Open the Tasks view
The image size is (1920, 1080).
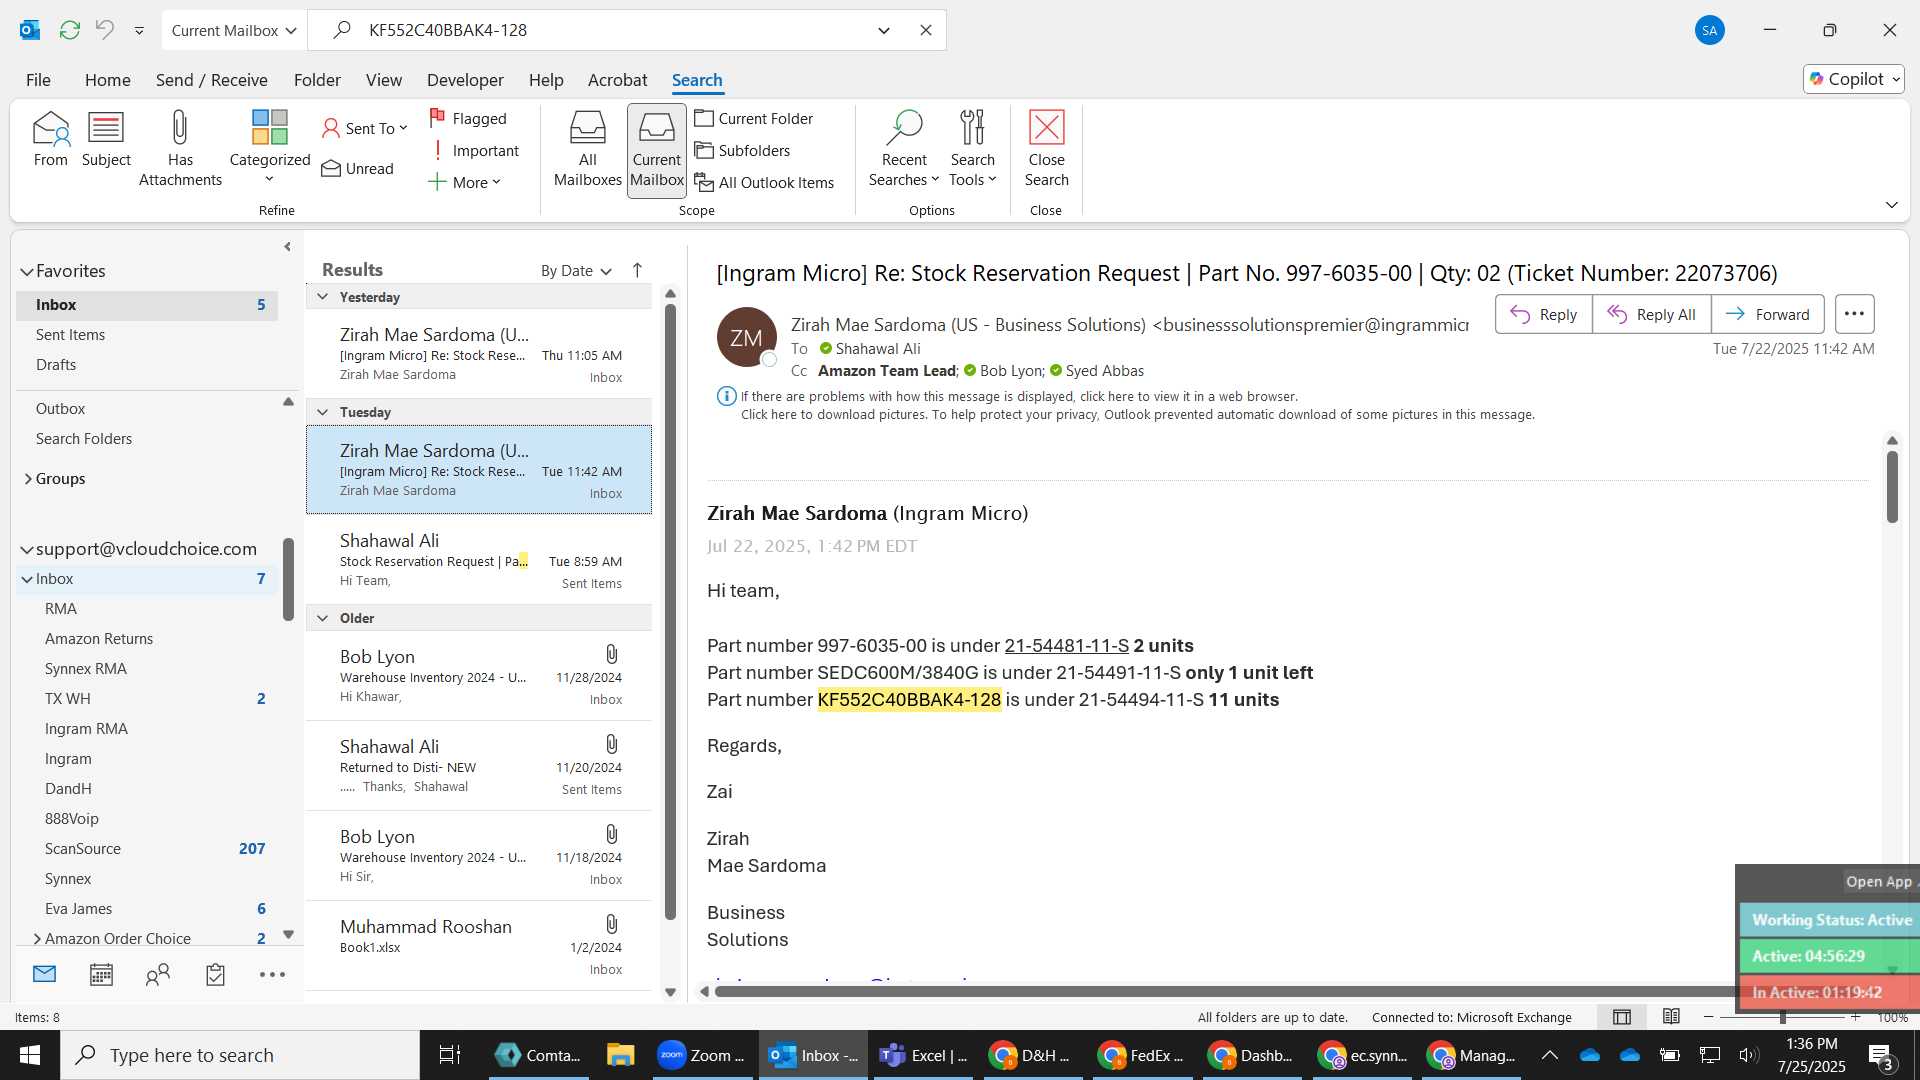[215, 974]
